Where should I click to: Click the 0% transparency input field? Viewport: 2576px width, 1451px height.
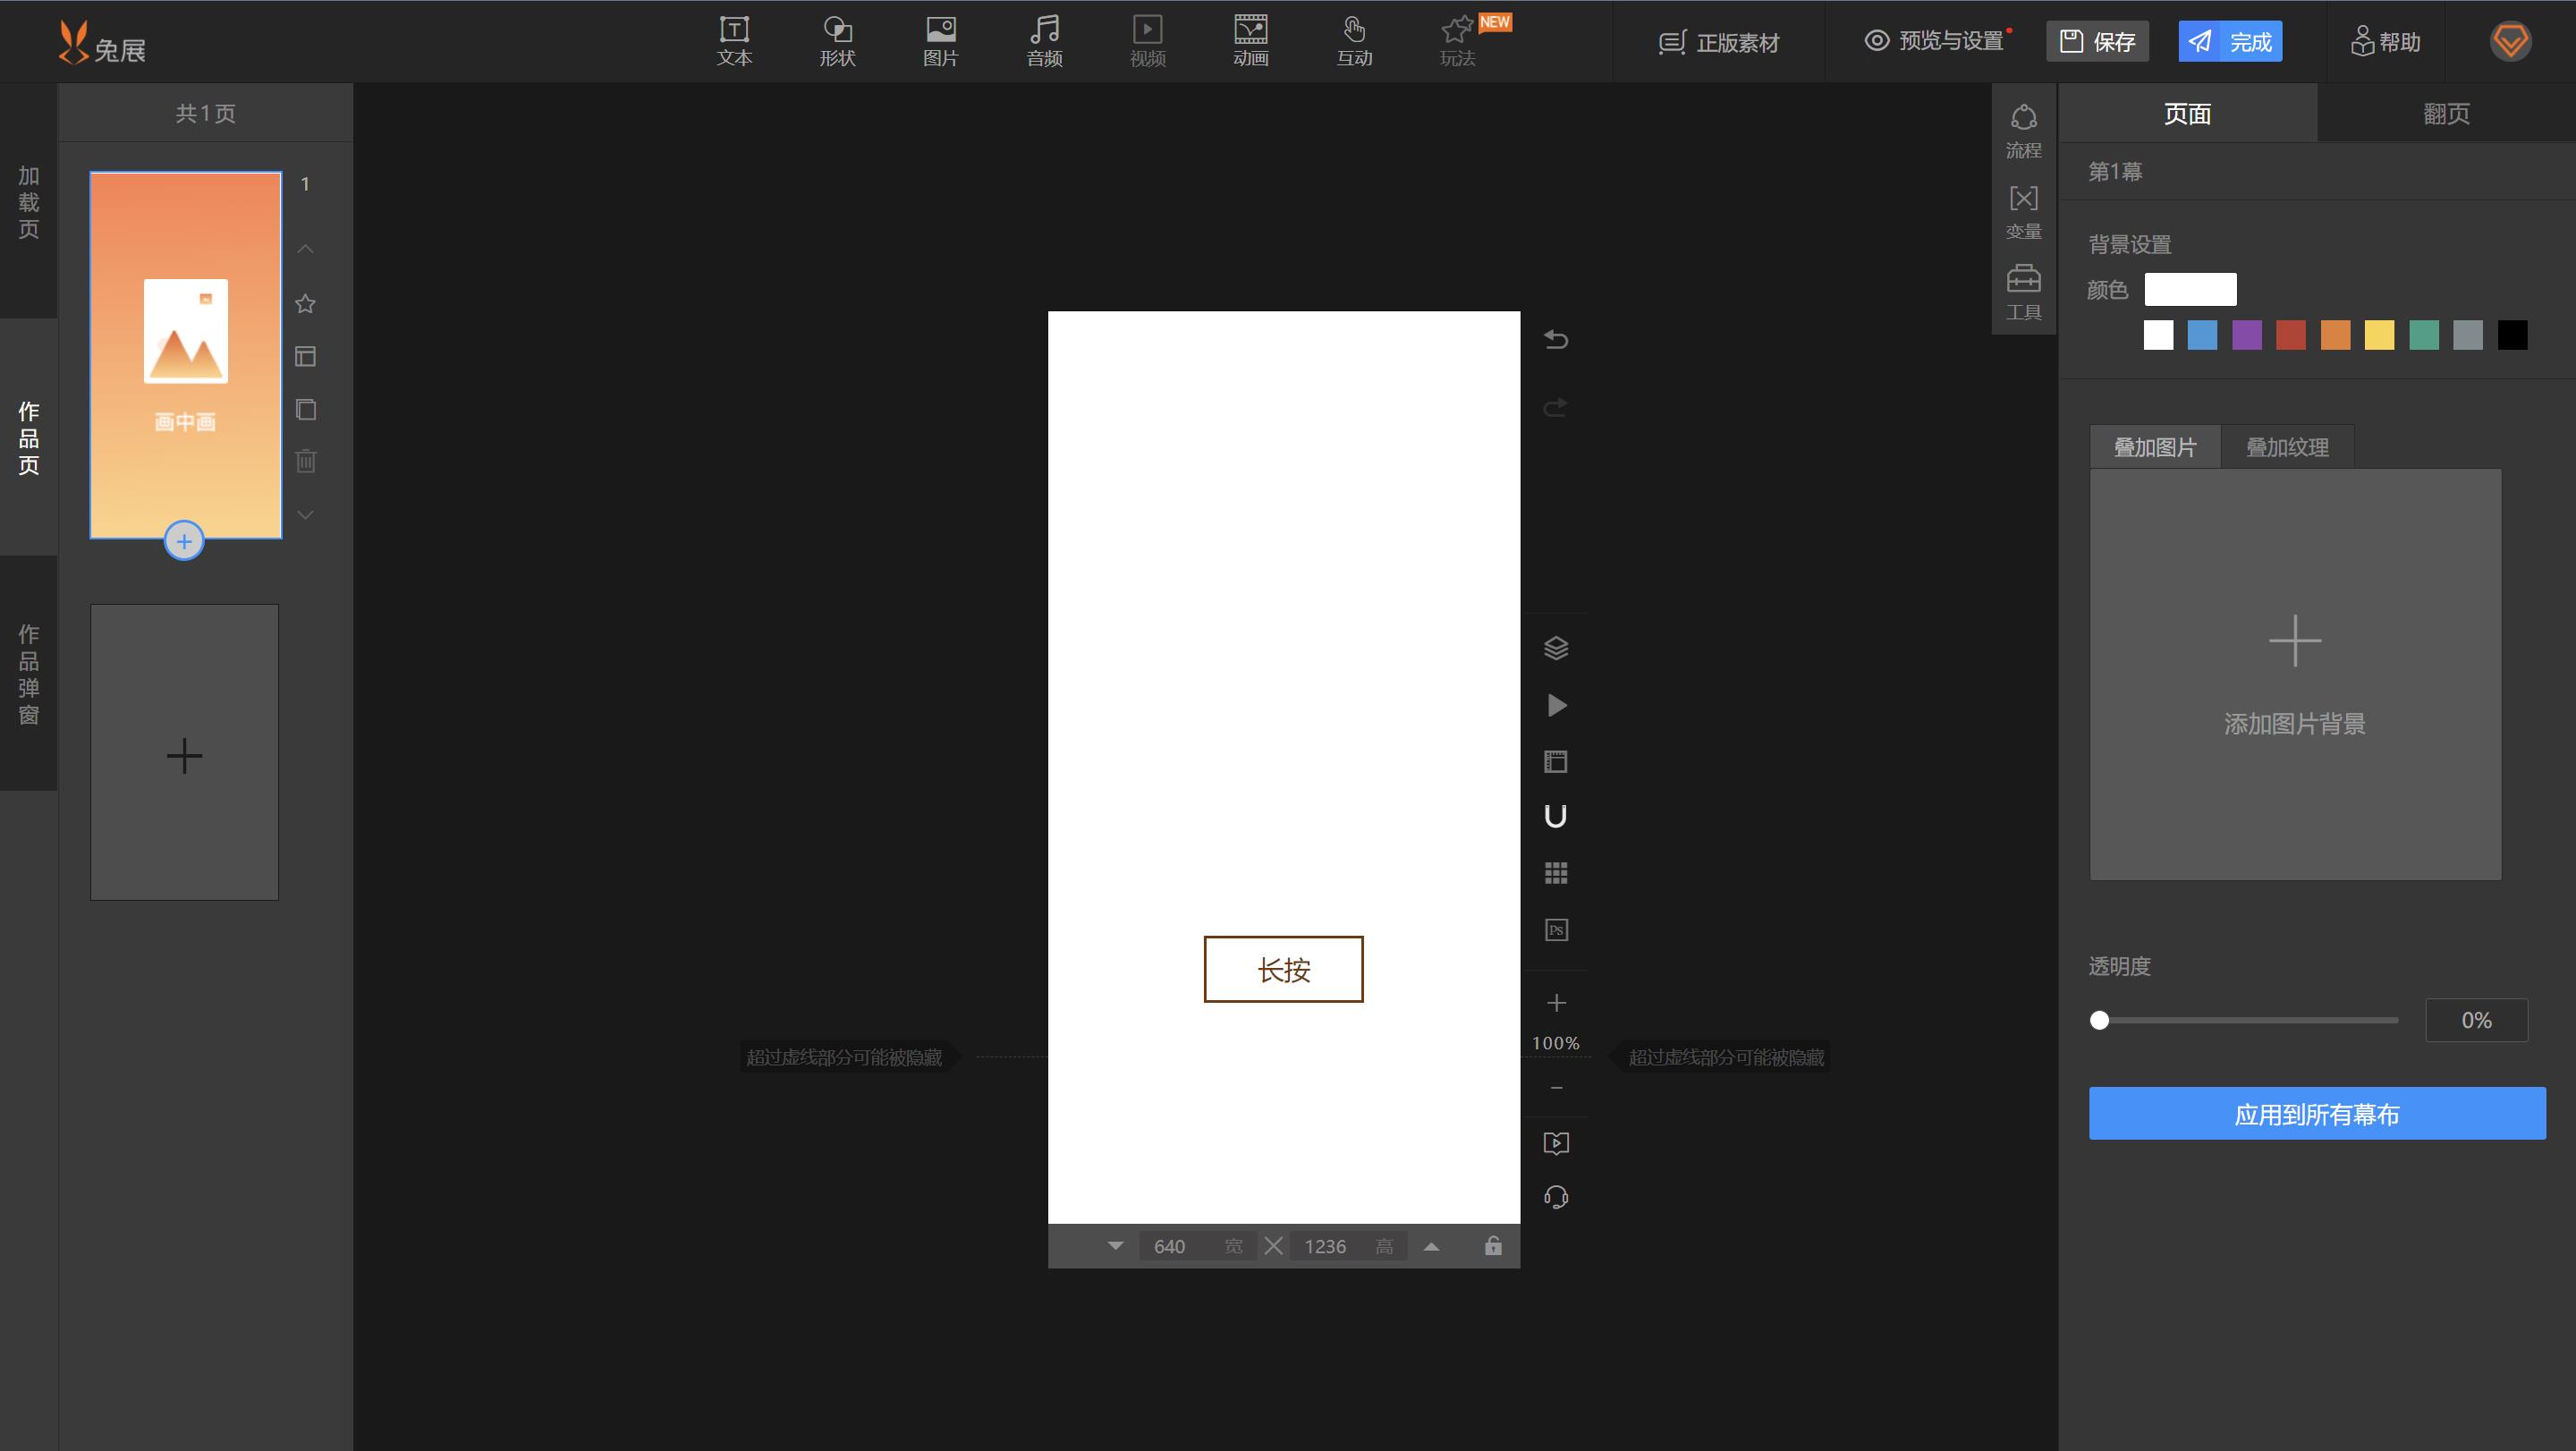pos(2476,1020)
